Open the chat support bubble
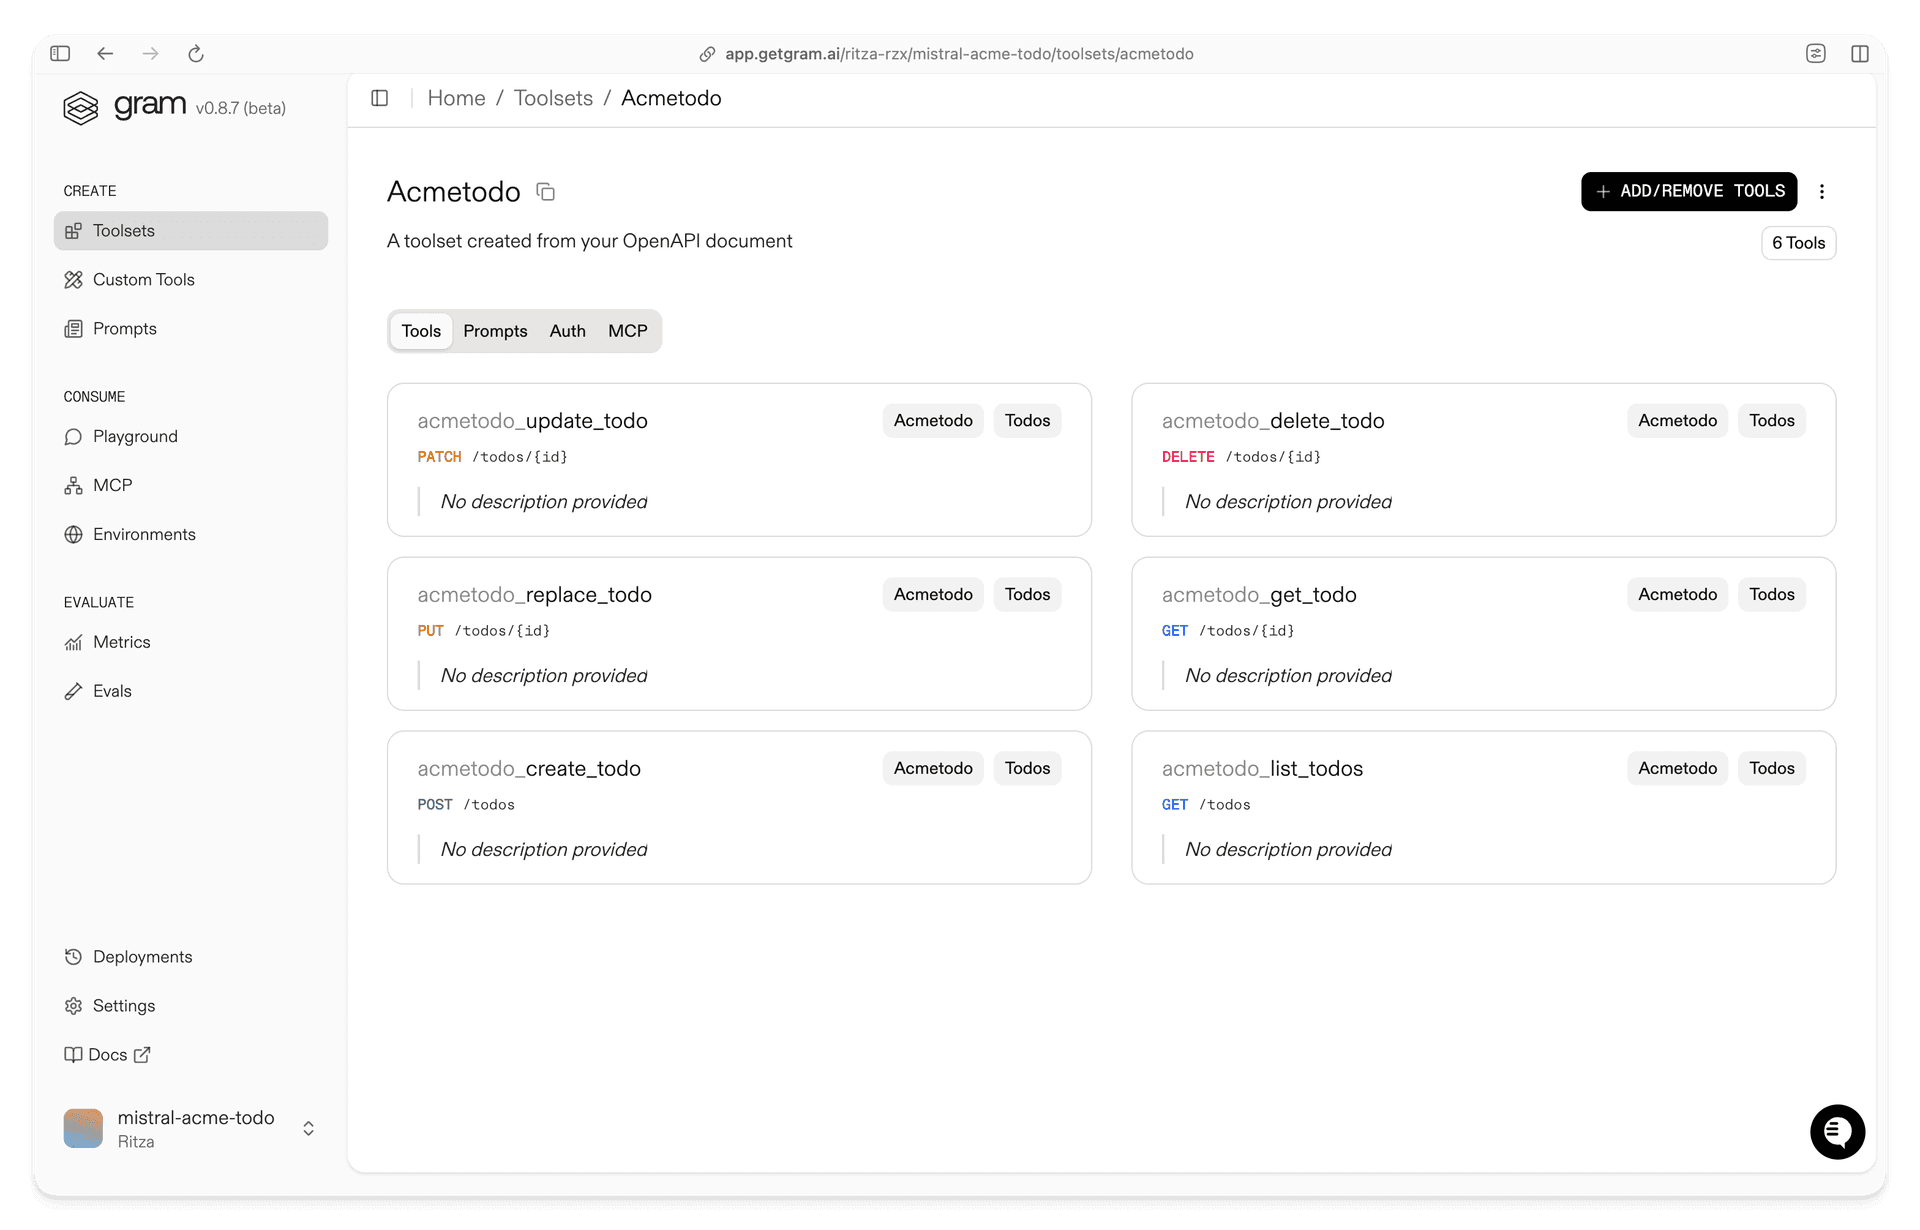The width and height of the screenshot is (1920, 1230). point(1838,1131)
